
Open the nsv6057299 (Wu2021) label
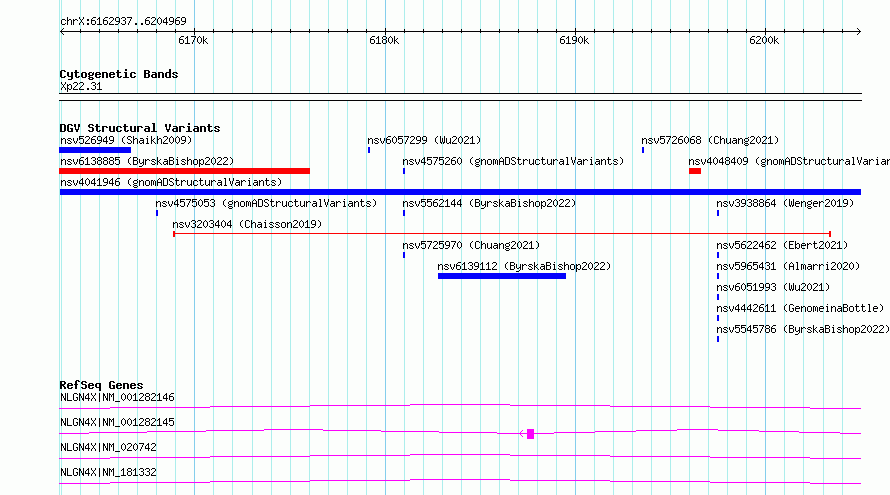(x=424, y=140)
